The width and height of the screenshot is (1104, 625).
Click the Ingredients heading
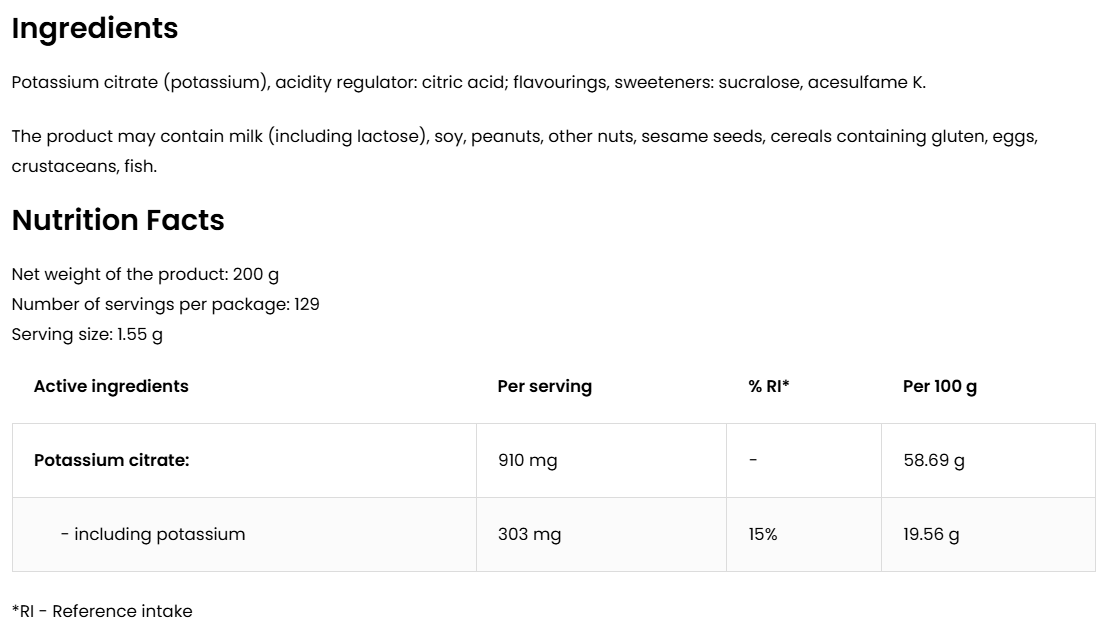[x=95, y=29]
